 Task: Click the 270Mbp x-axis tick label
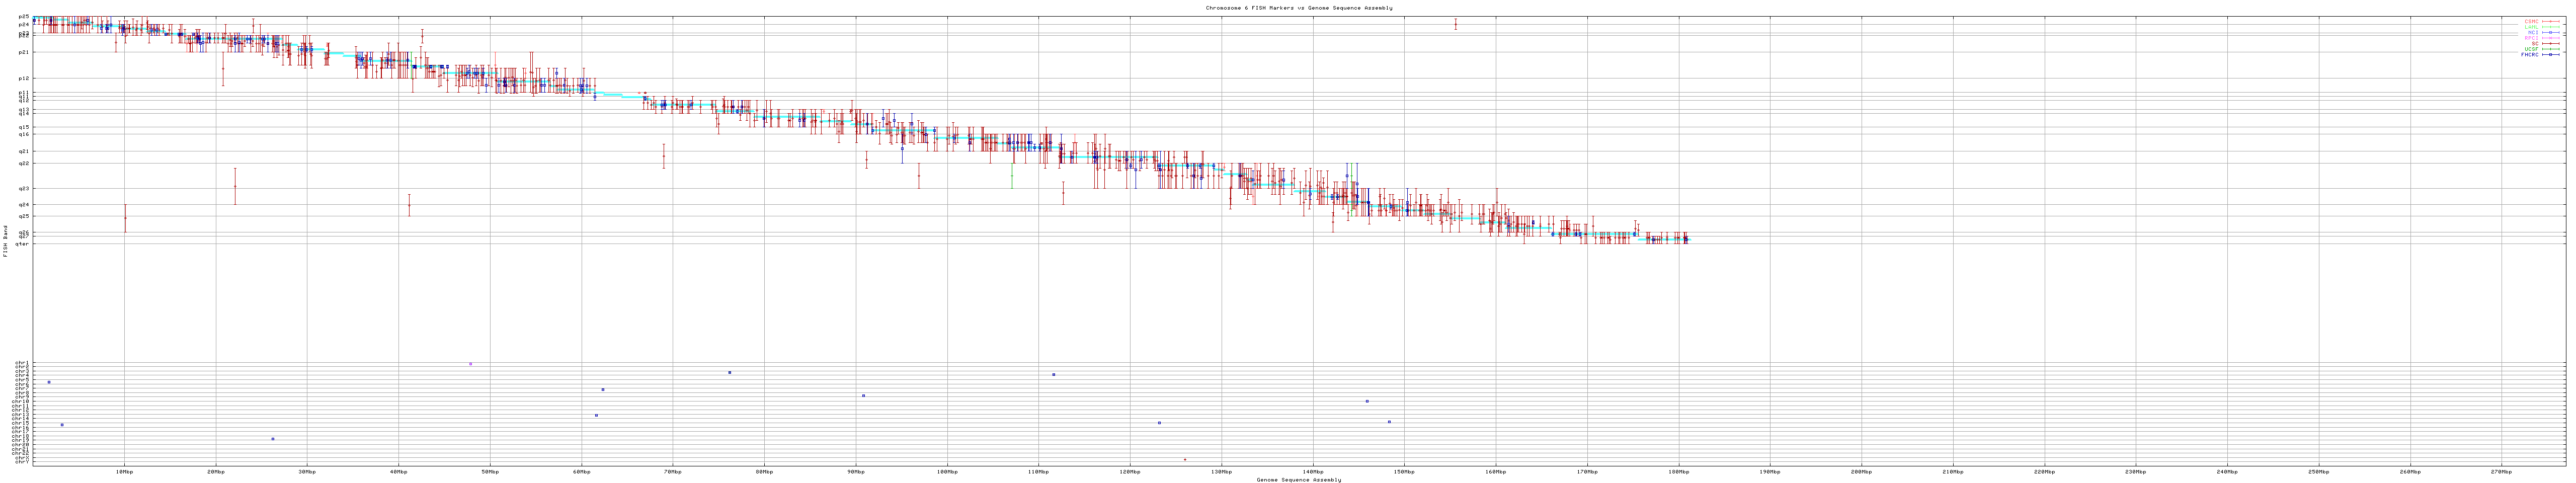[x=2501, y=471]
